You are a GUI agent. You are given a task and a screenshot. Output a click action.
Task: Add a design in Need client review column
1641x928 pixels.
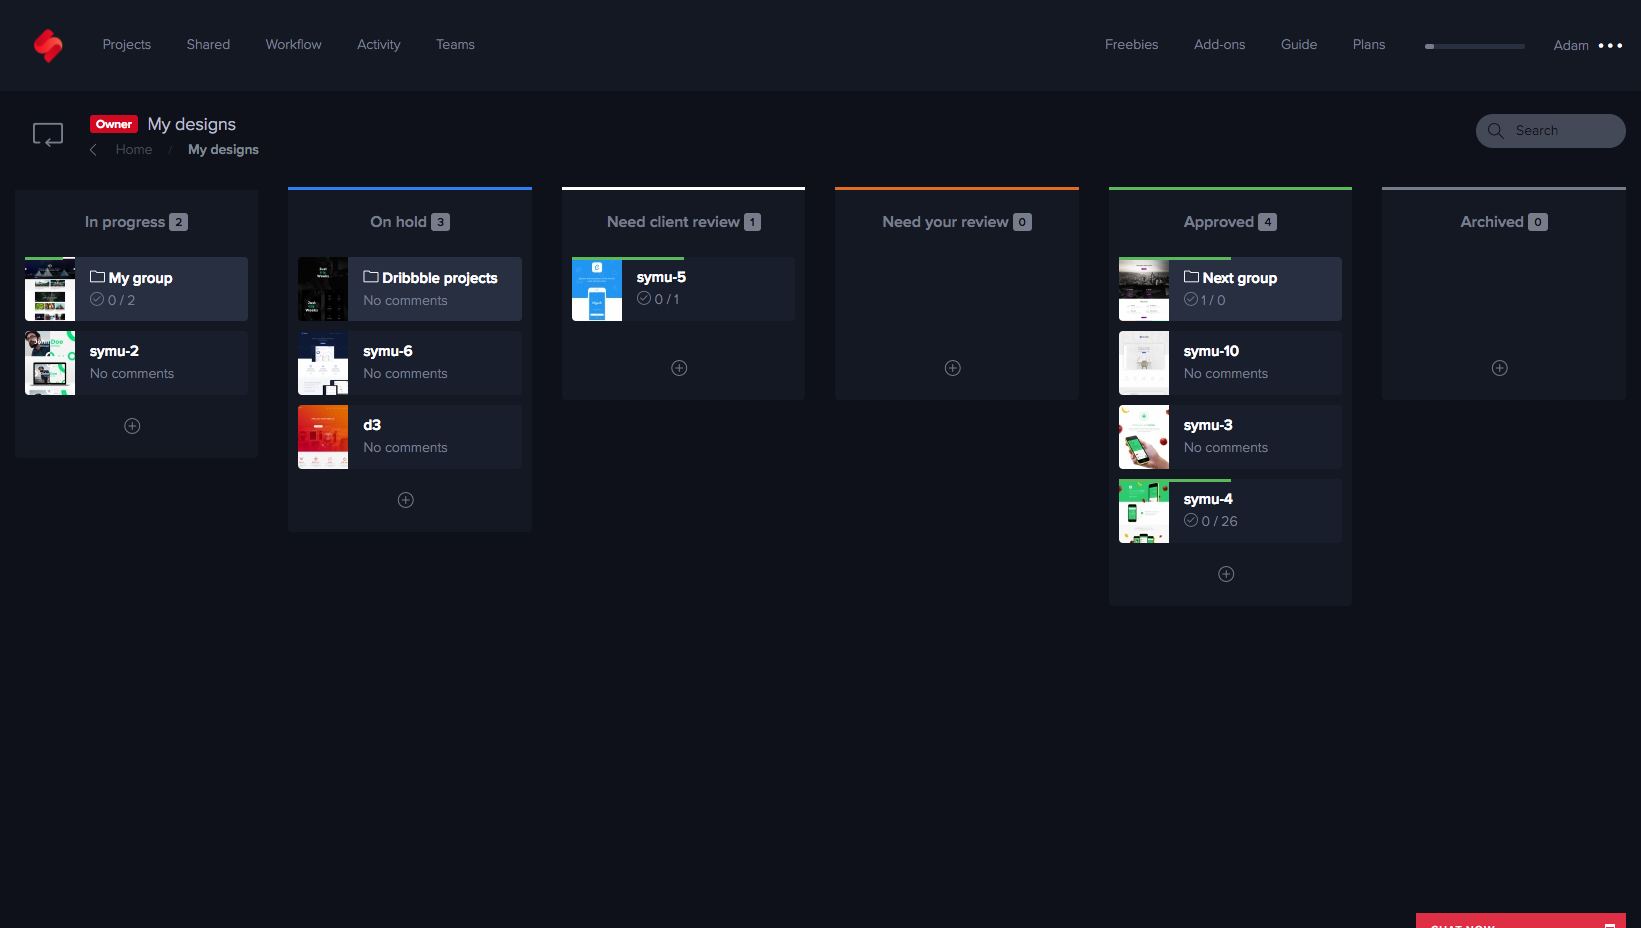pyautogui.click(x=679, y=368)
